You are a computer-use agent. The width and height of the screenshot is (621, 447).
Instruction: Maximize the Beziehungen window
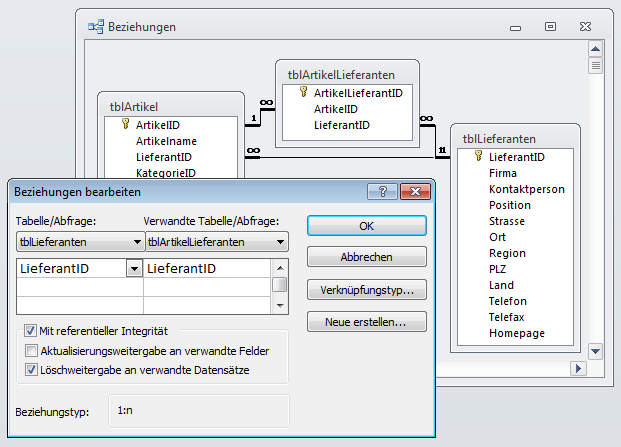(x=550, y=27)
